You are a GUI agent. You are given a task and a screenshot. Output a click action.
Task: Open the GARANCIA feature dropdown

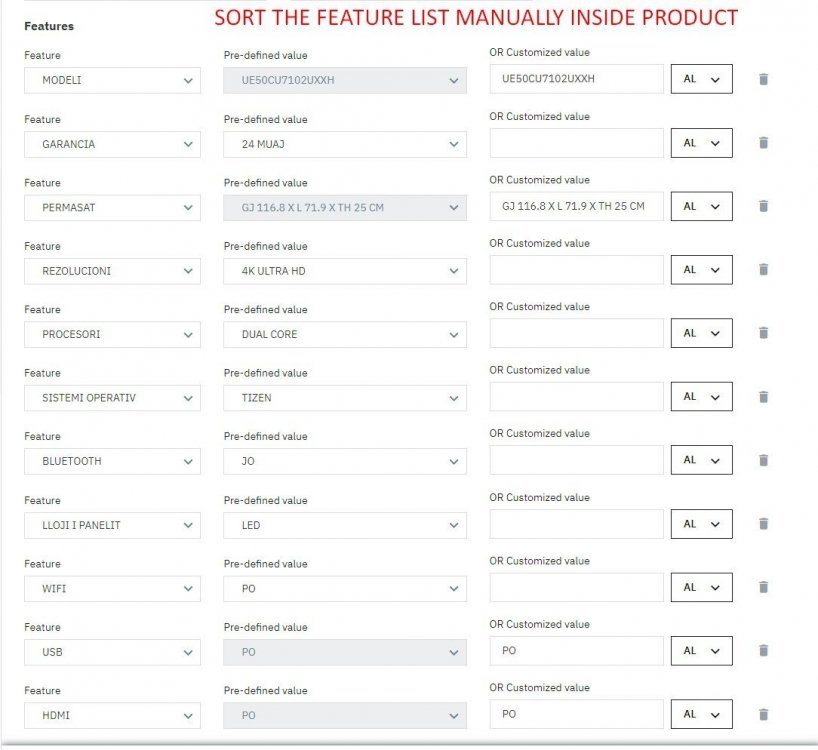point(112,144)
